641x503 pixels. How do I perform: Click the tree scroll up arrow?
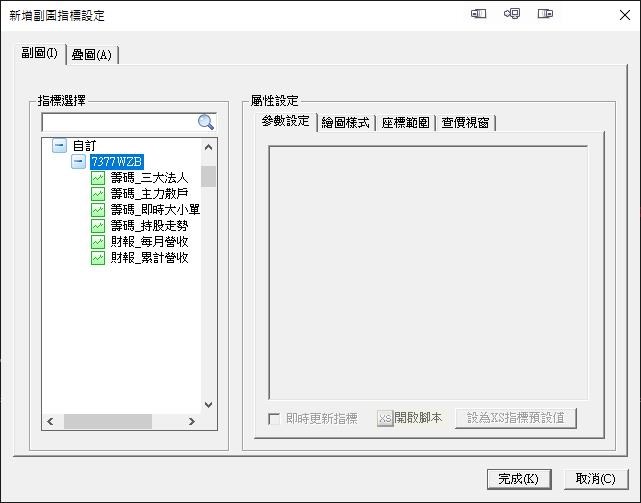pyautogui.click(x=208, y=147)
